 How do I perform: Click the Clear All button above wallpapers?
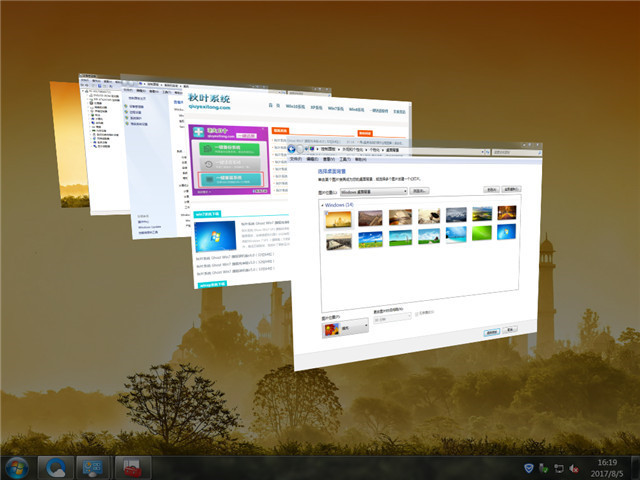point(511,189)
